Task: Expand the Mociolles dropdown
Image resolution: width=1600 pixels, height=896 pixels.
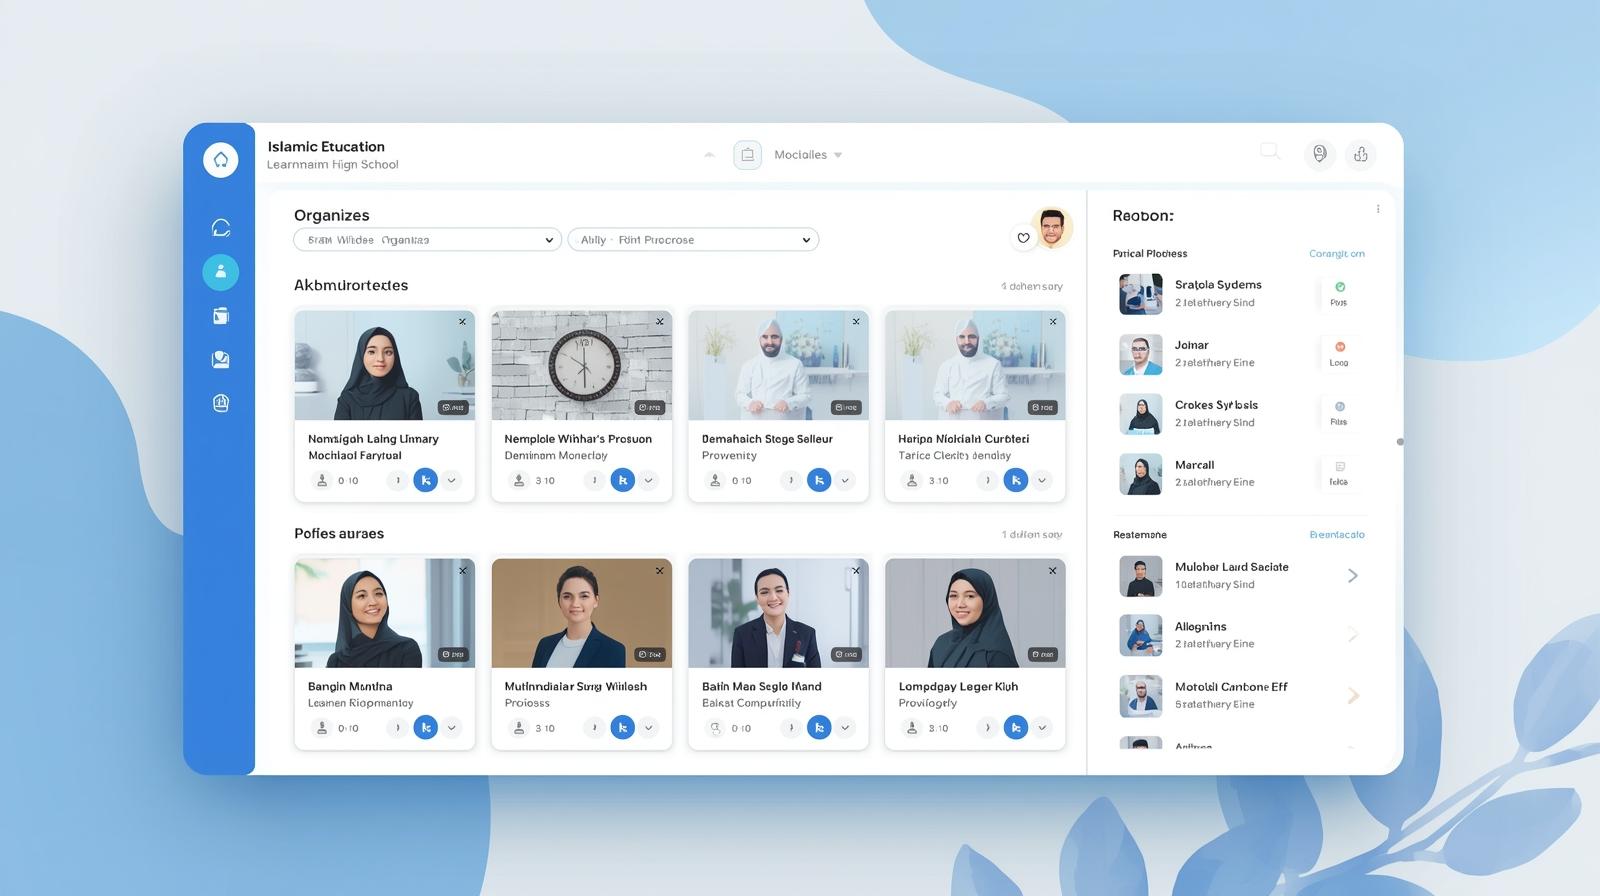Action: (808, 155)
